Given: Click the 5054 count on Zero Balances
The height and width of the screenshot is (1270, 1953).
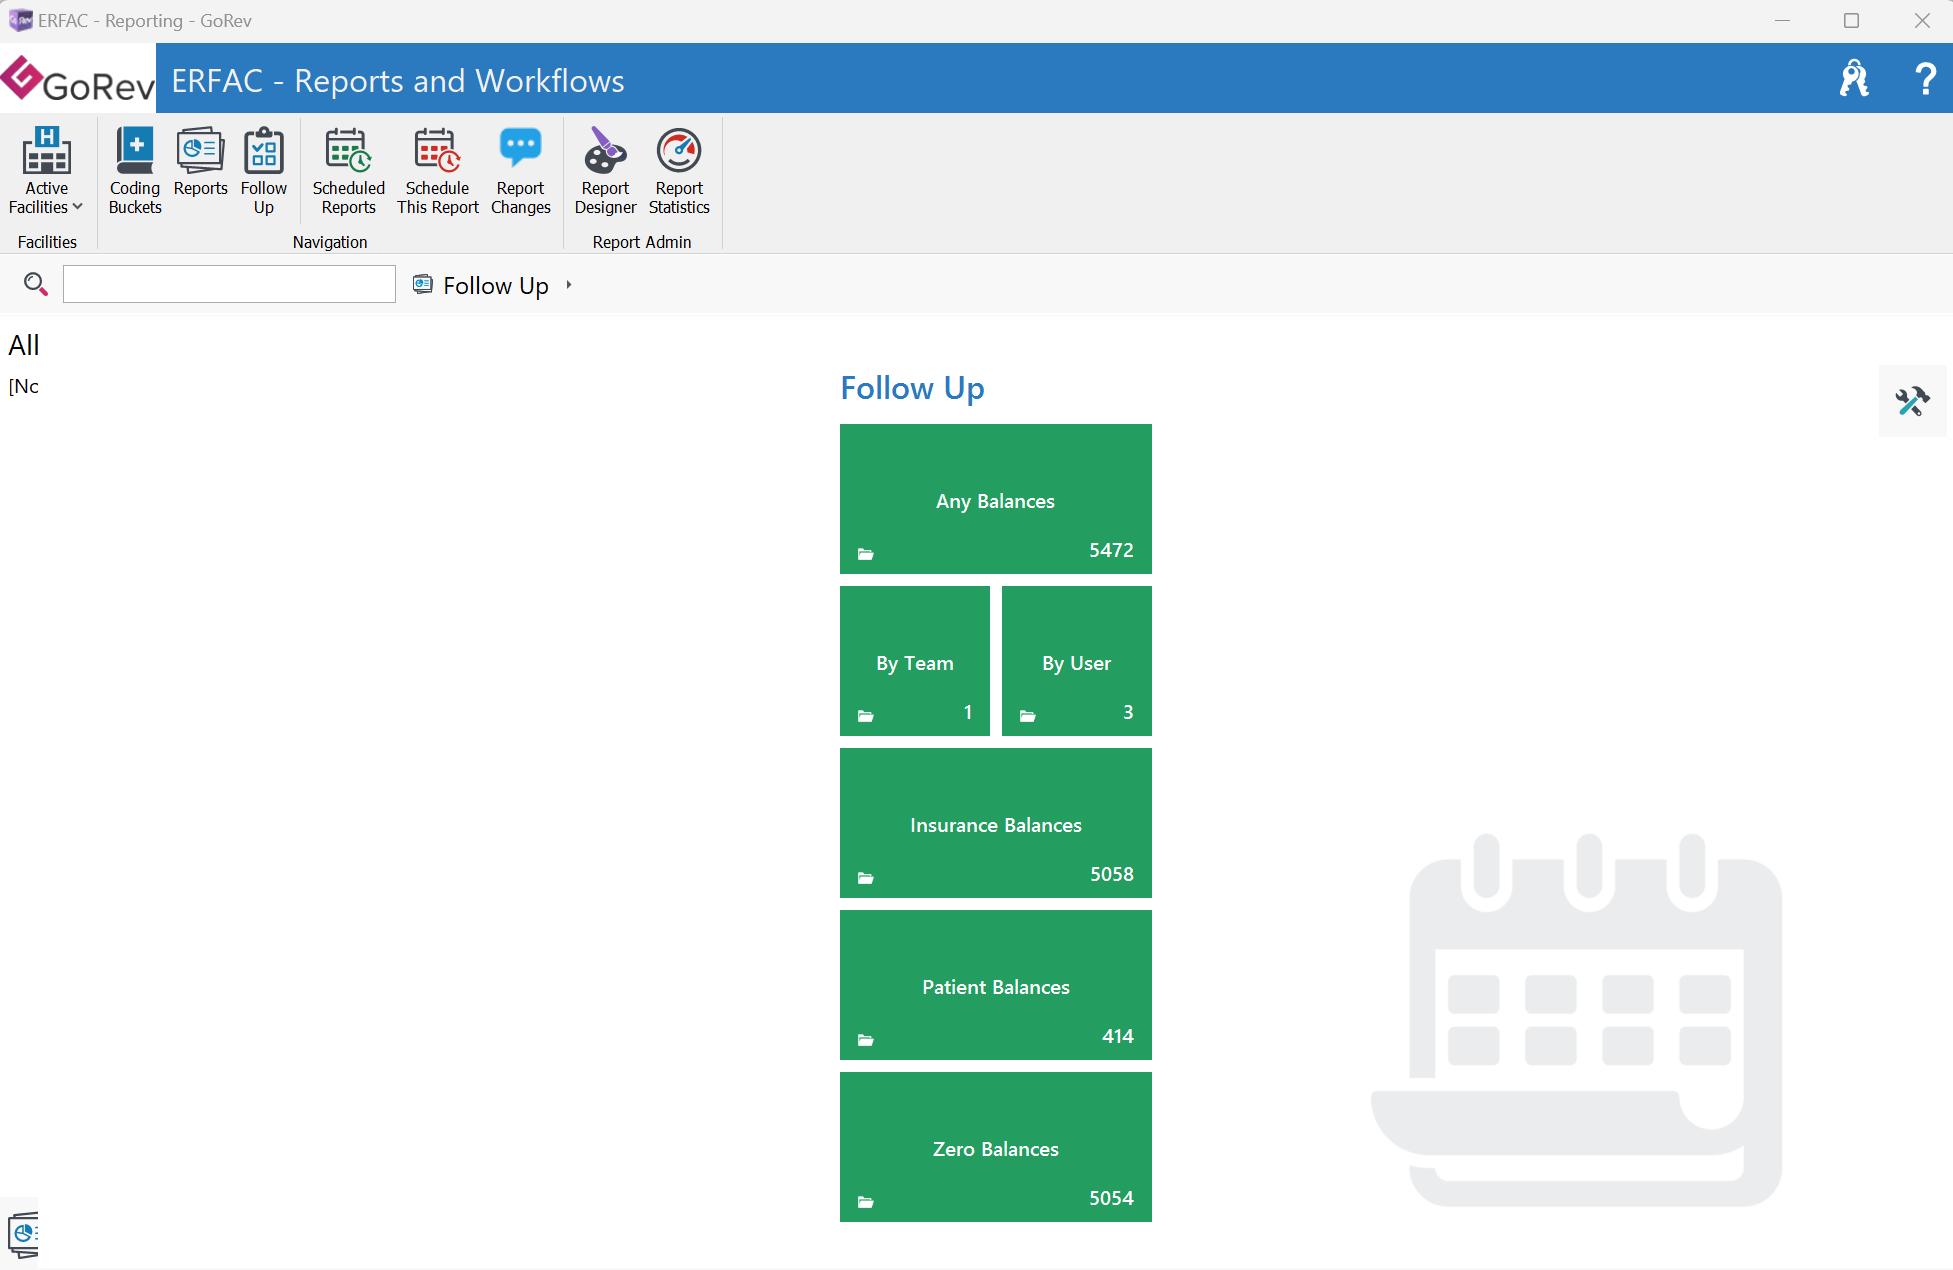Looking at the screenshot, I should click(1111, 1198).
